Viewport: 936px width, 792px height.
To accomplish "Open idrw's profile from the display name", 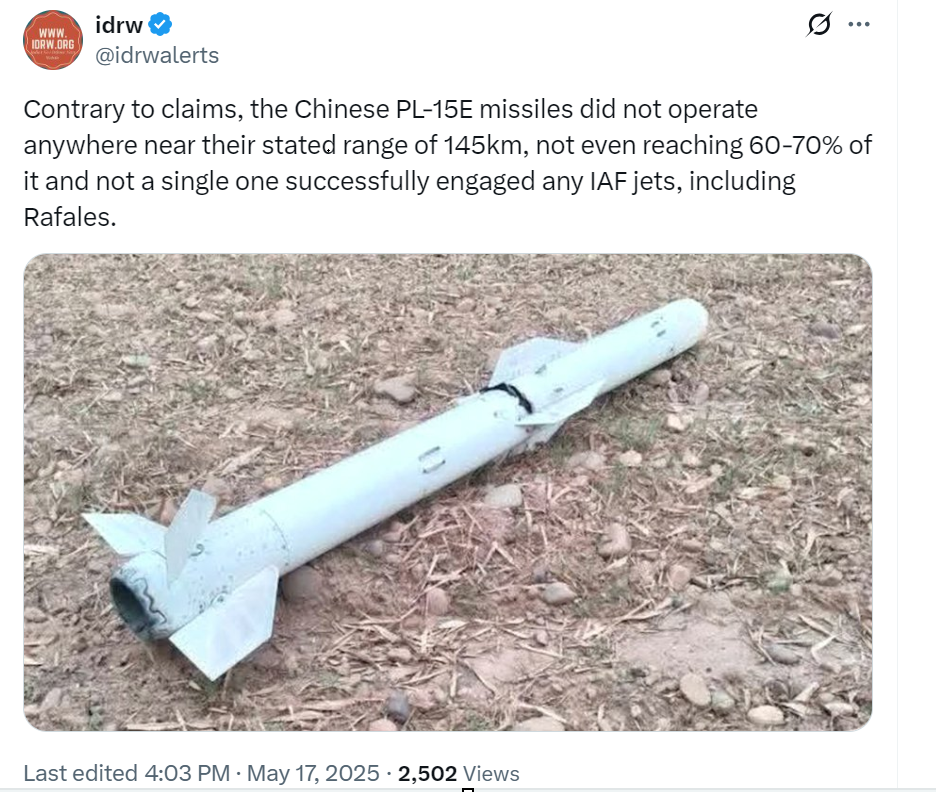I will [x=120, y=25].
